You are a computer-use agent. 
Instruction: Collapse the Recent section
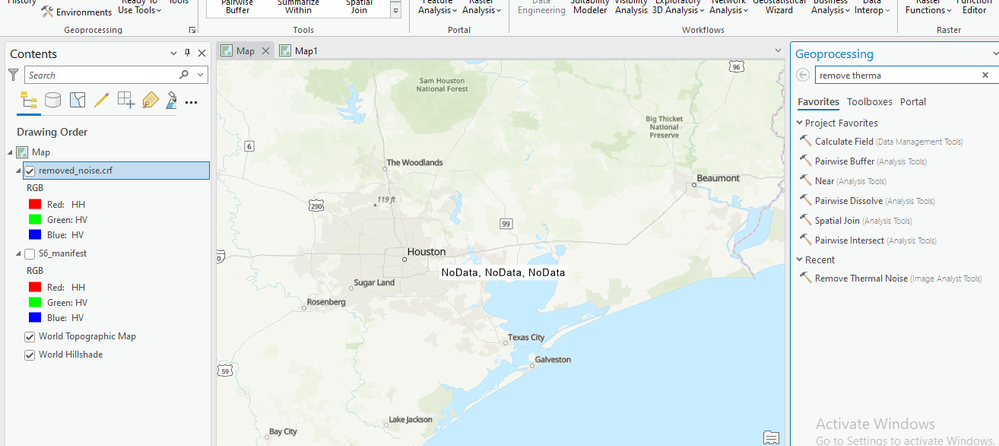tap(800, 259)
